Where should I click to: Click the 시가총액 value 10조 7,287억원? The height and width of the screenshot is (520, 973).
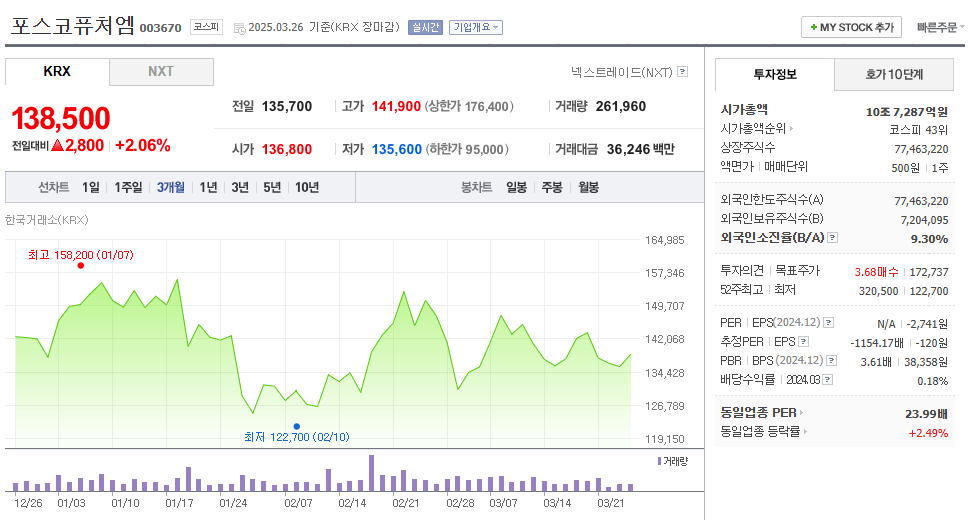(907, 112)
